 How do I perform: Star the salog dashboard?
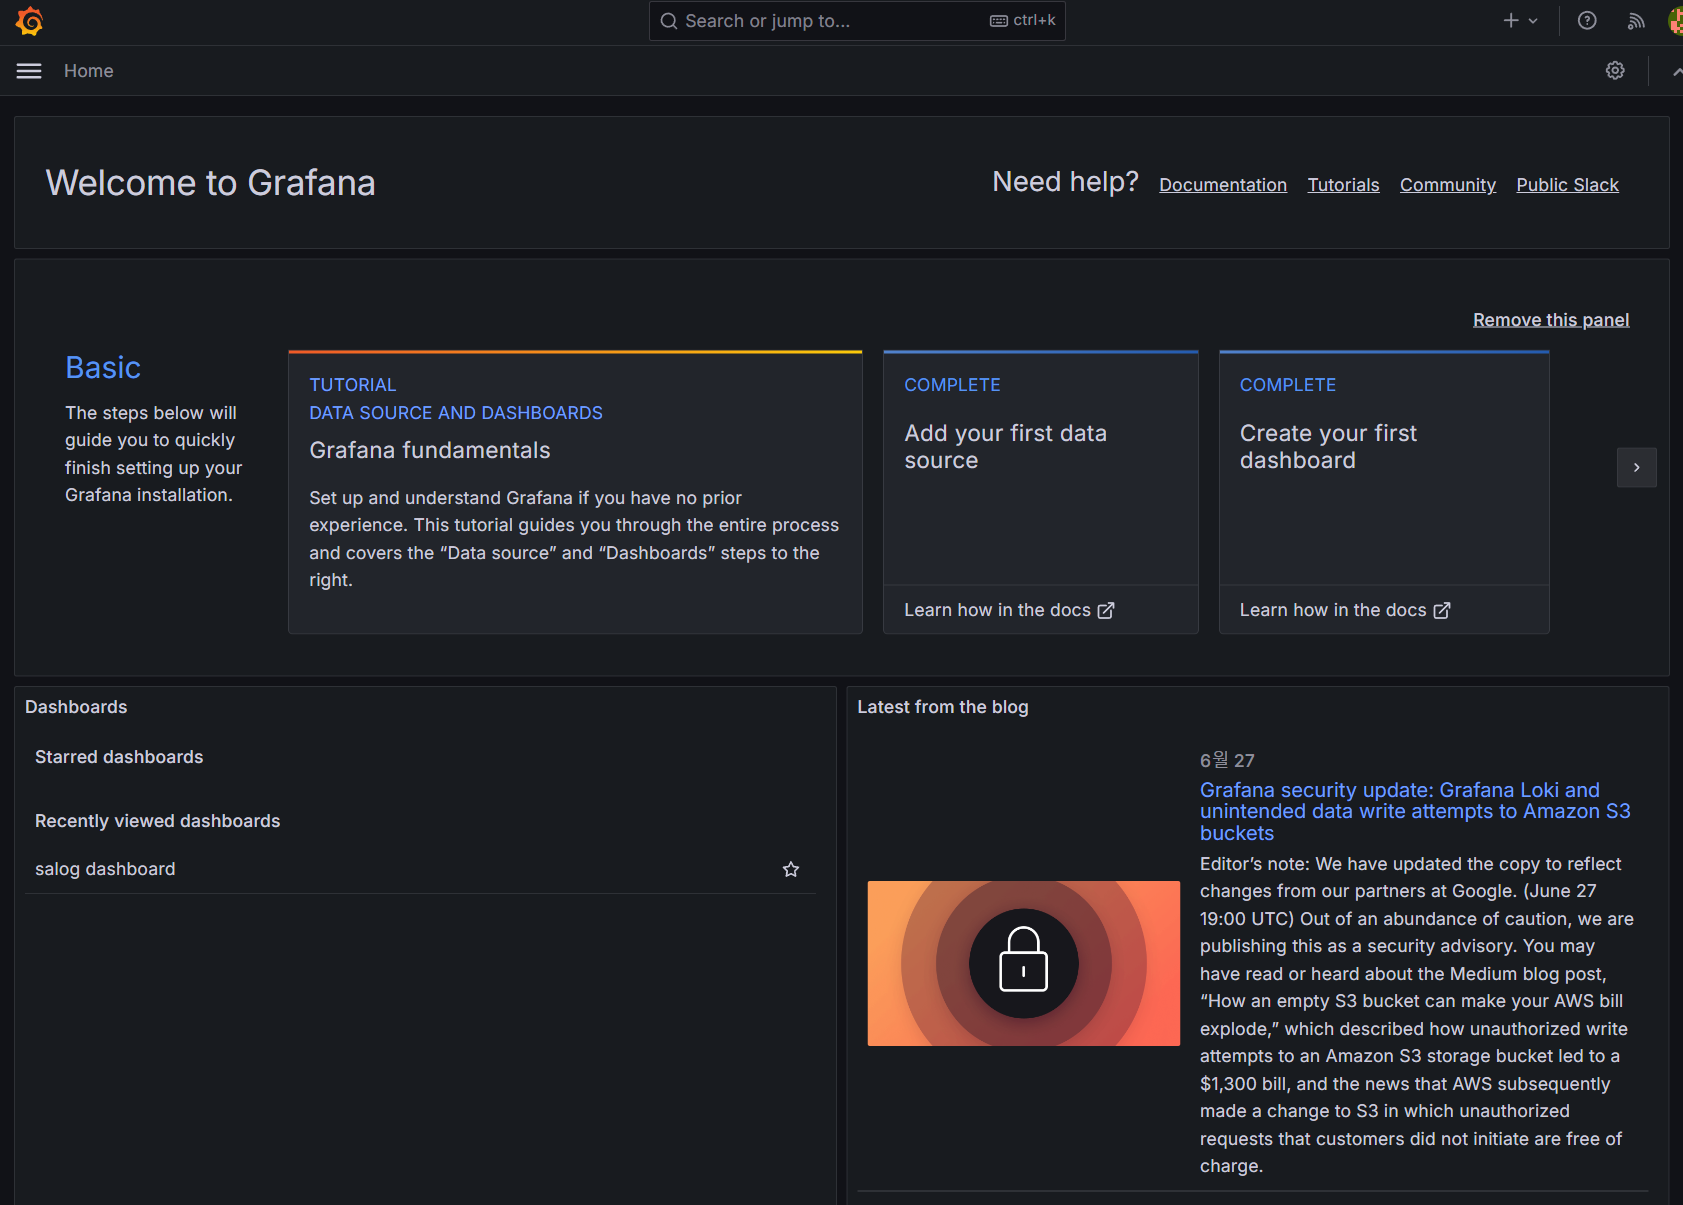(791, 869)
